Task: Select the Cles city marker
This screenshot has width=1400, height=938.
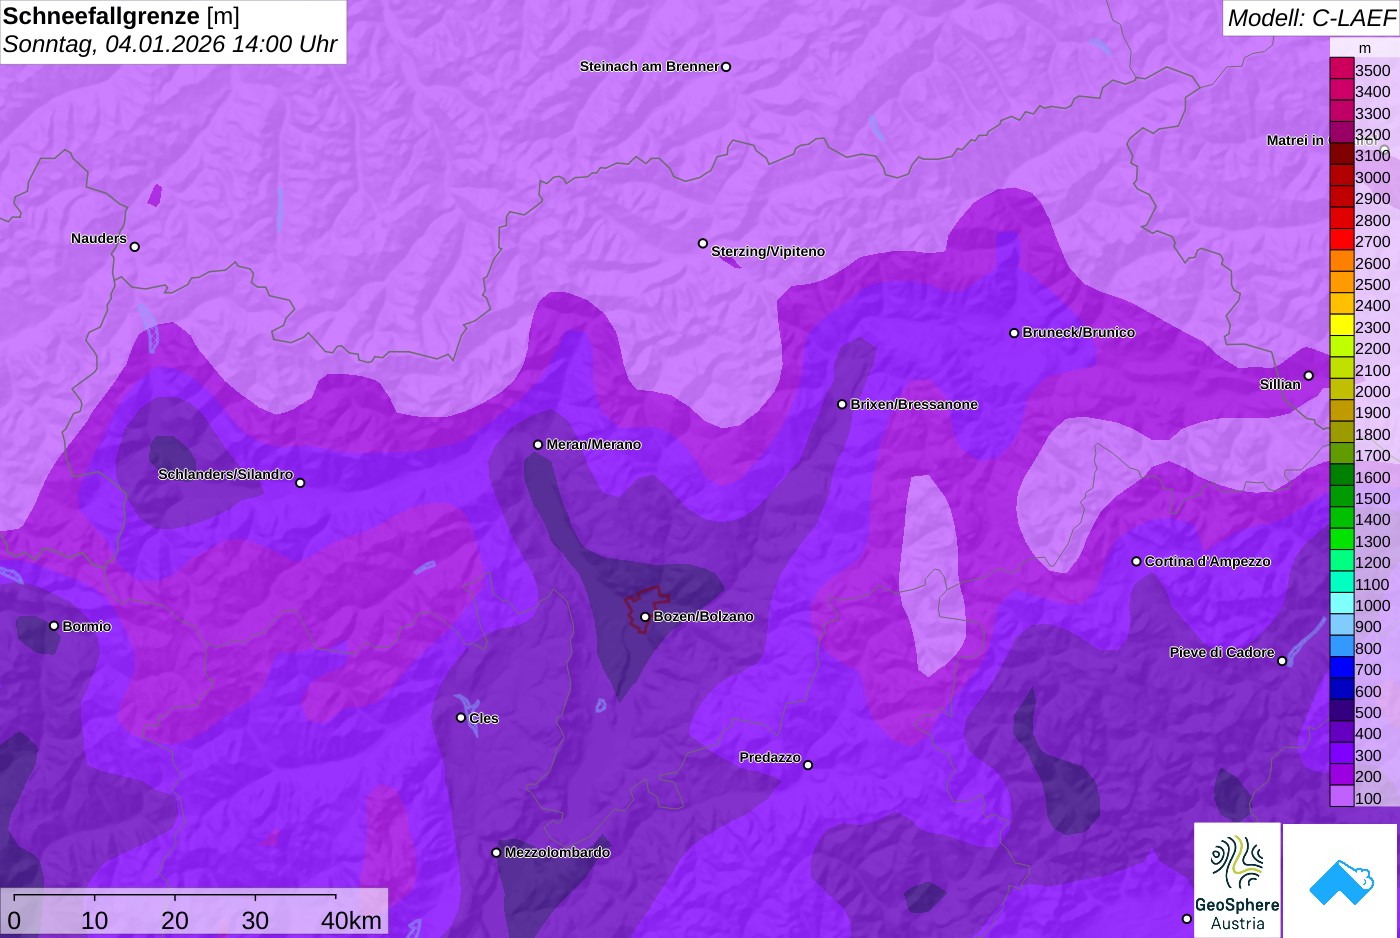Action: 461,718
